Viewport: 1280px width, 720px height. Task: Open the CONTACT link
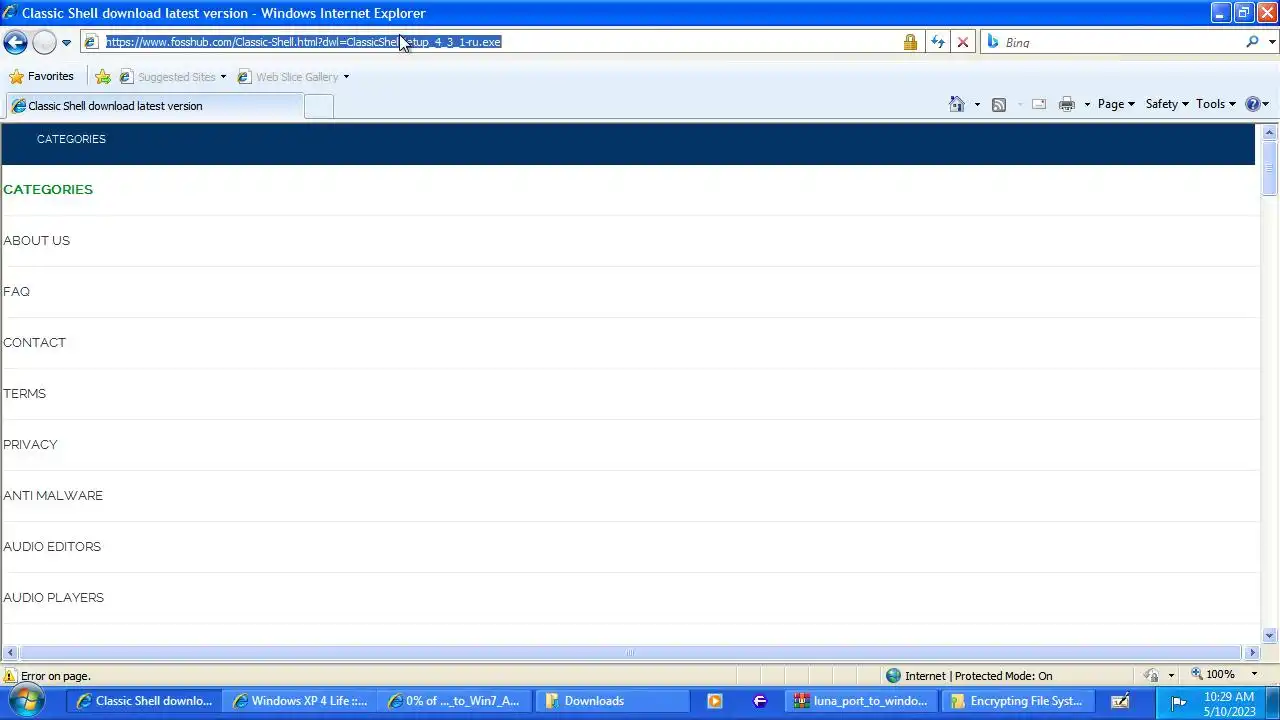34,342
